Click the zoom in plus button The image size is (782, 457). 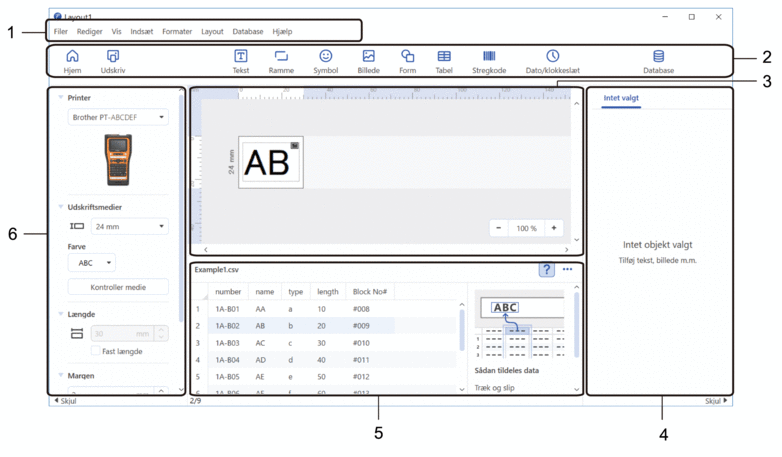[553, 228]
